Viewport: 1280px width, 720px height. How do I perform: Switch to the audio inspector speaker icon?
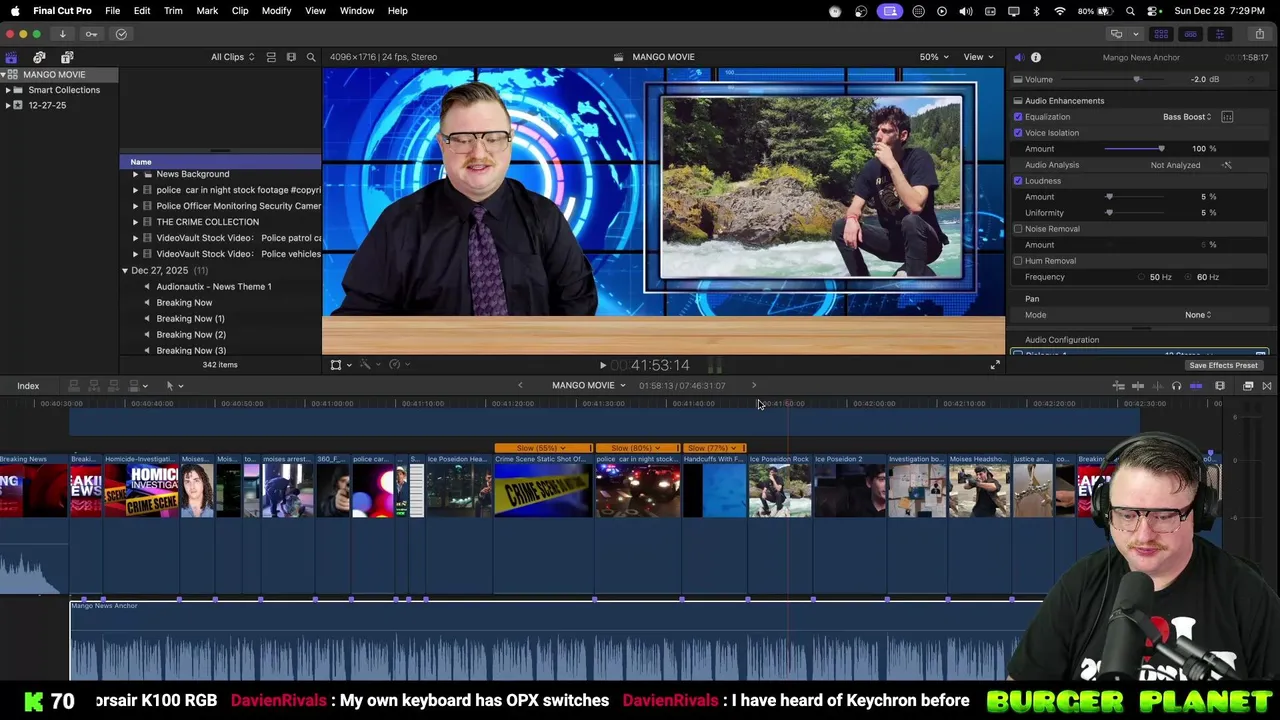point(1018,57)
